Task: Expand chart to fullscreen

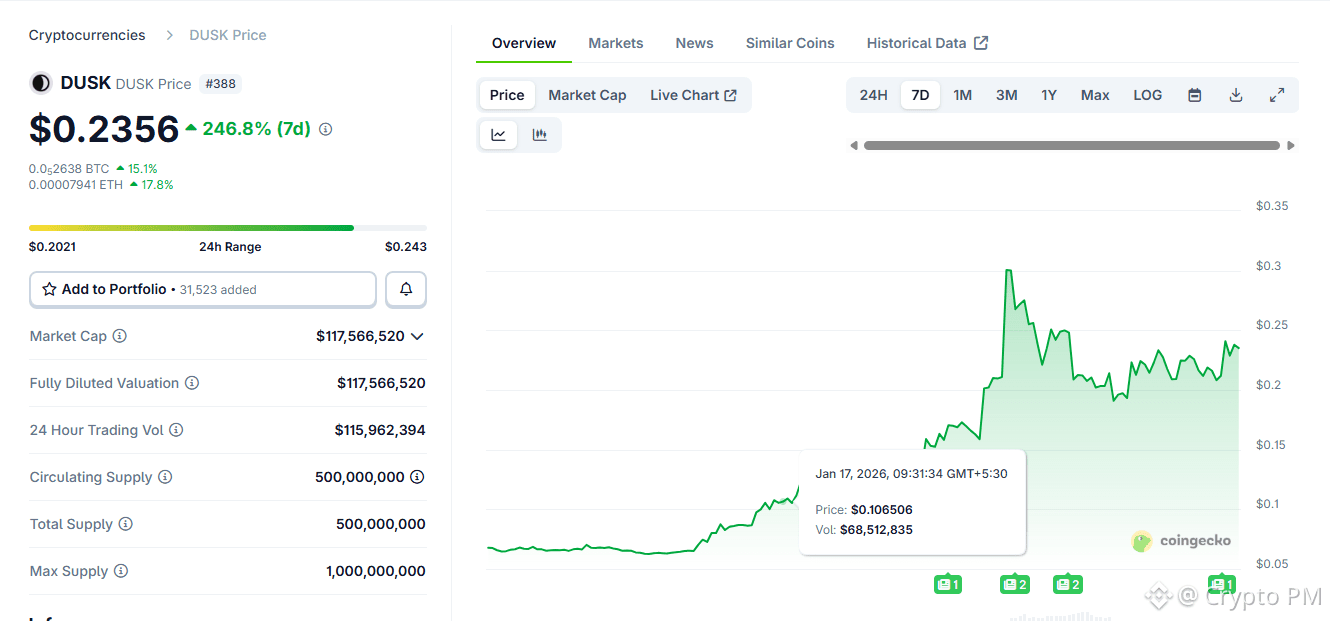Action: 1277,95
